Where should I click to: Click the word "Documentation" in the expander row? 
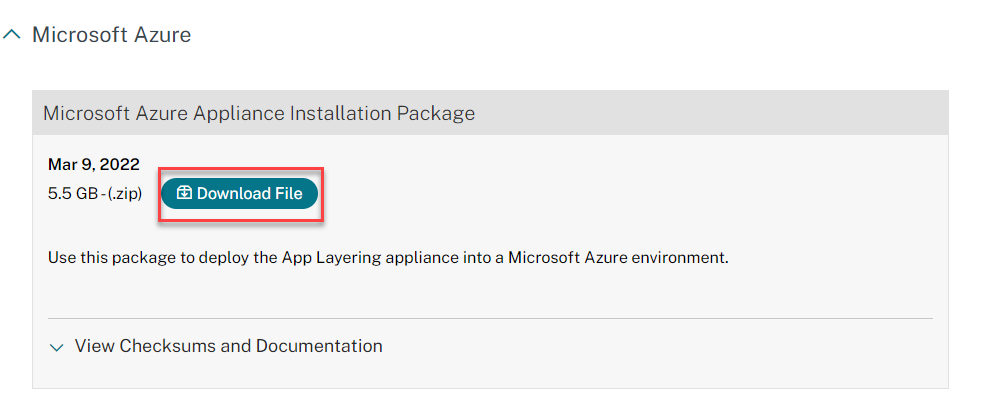pos(319,347)
